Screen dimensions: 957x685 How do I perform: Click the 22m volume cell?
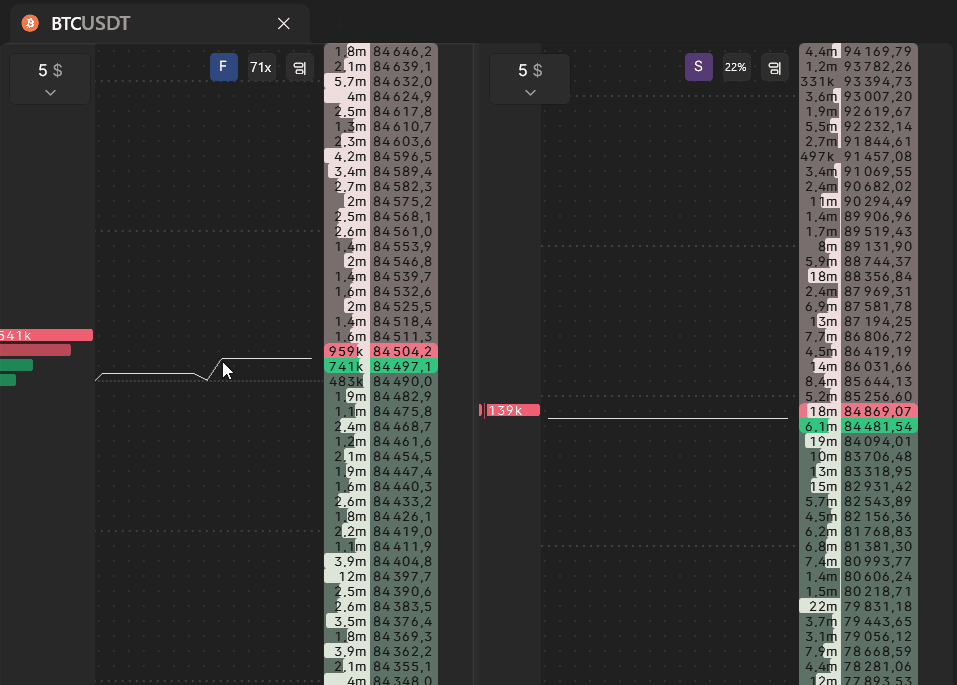(820, 607)
